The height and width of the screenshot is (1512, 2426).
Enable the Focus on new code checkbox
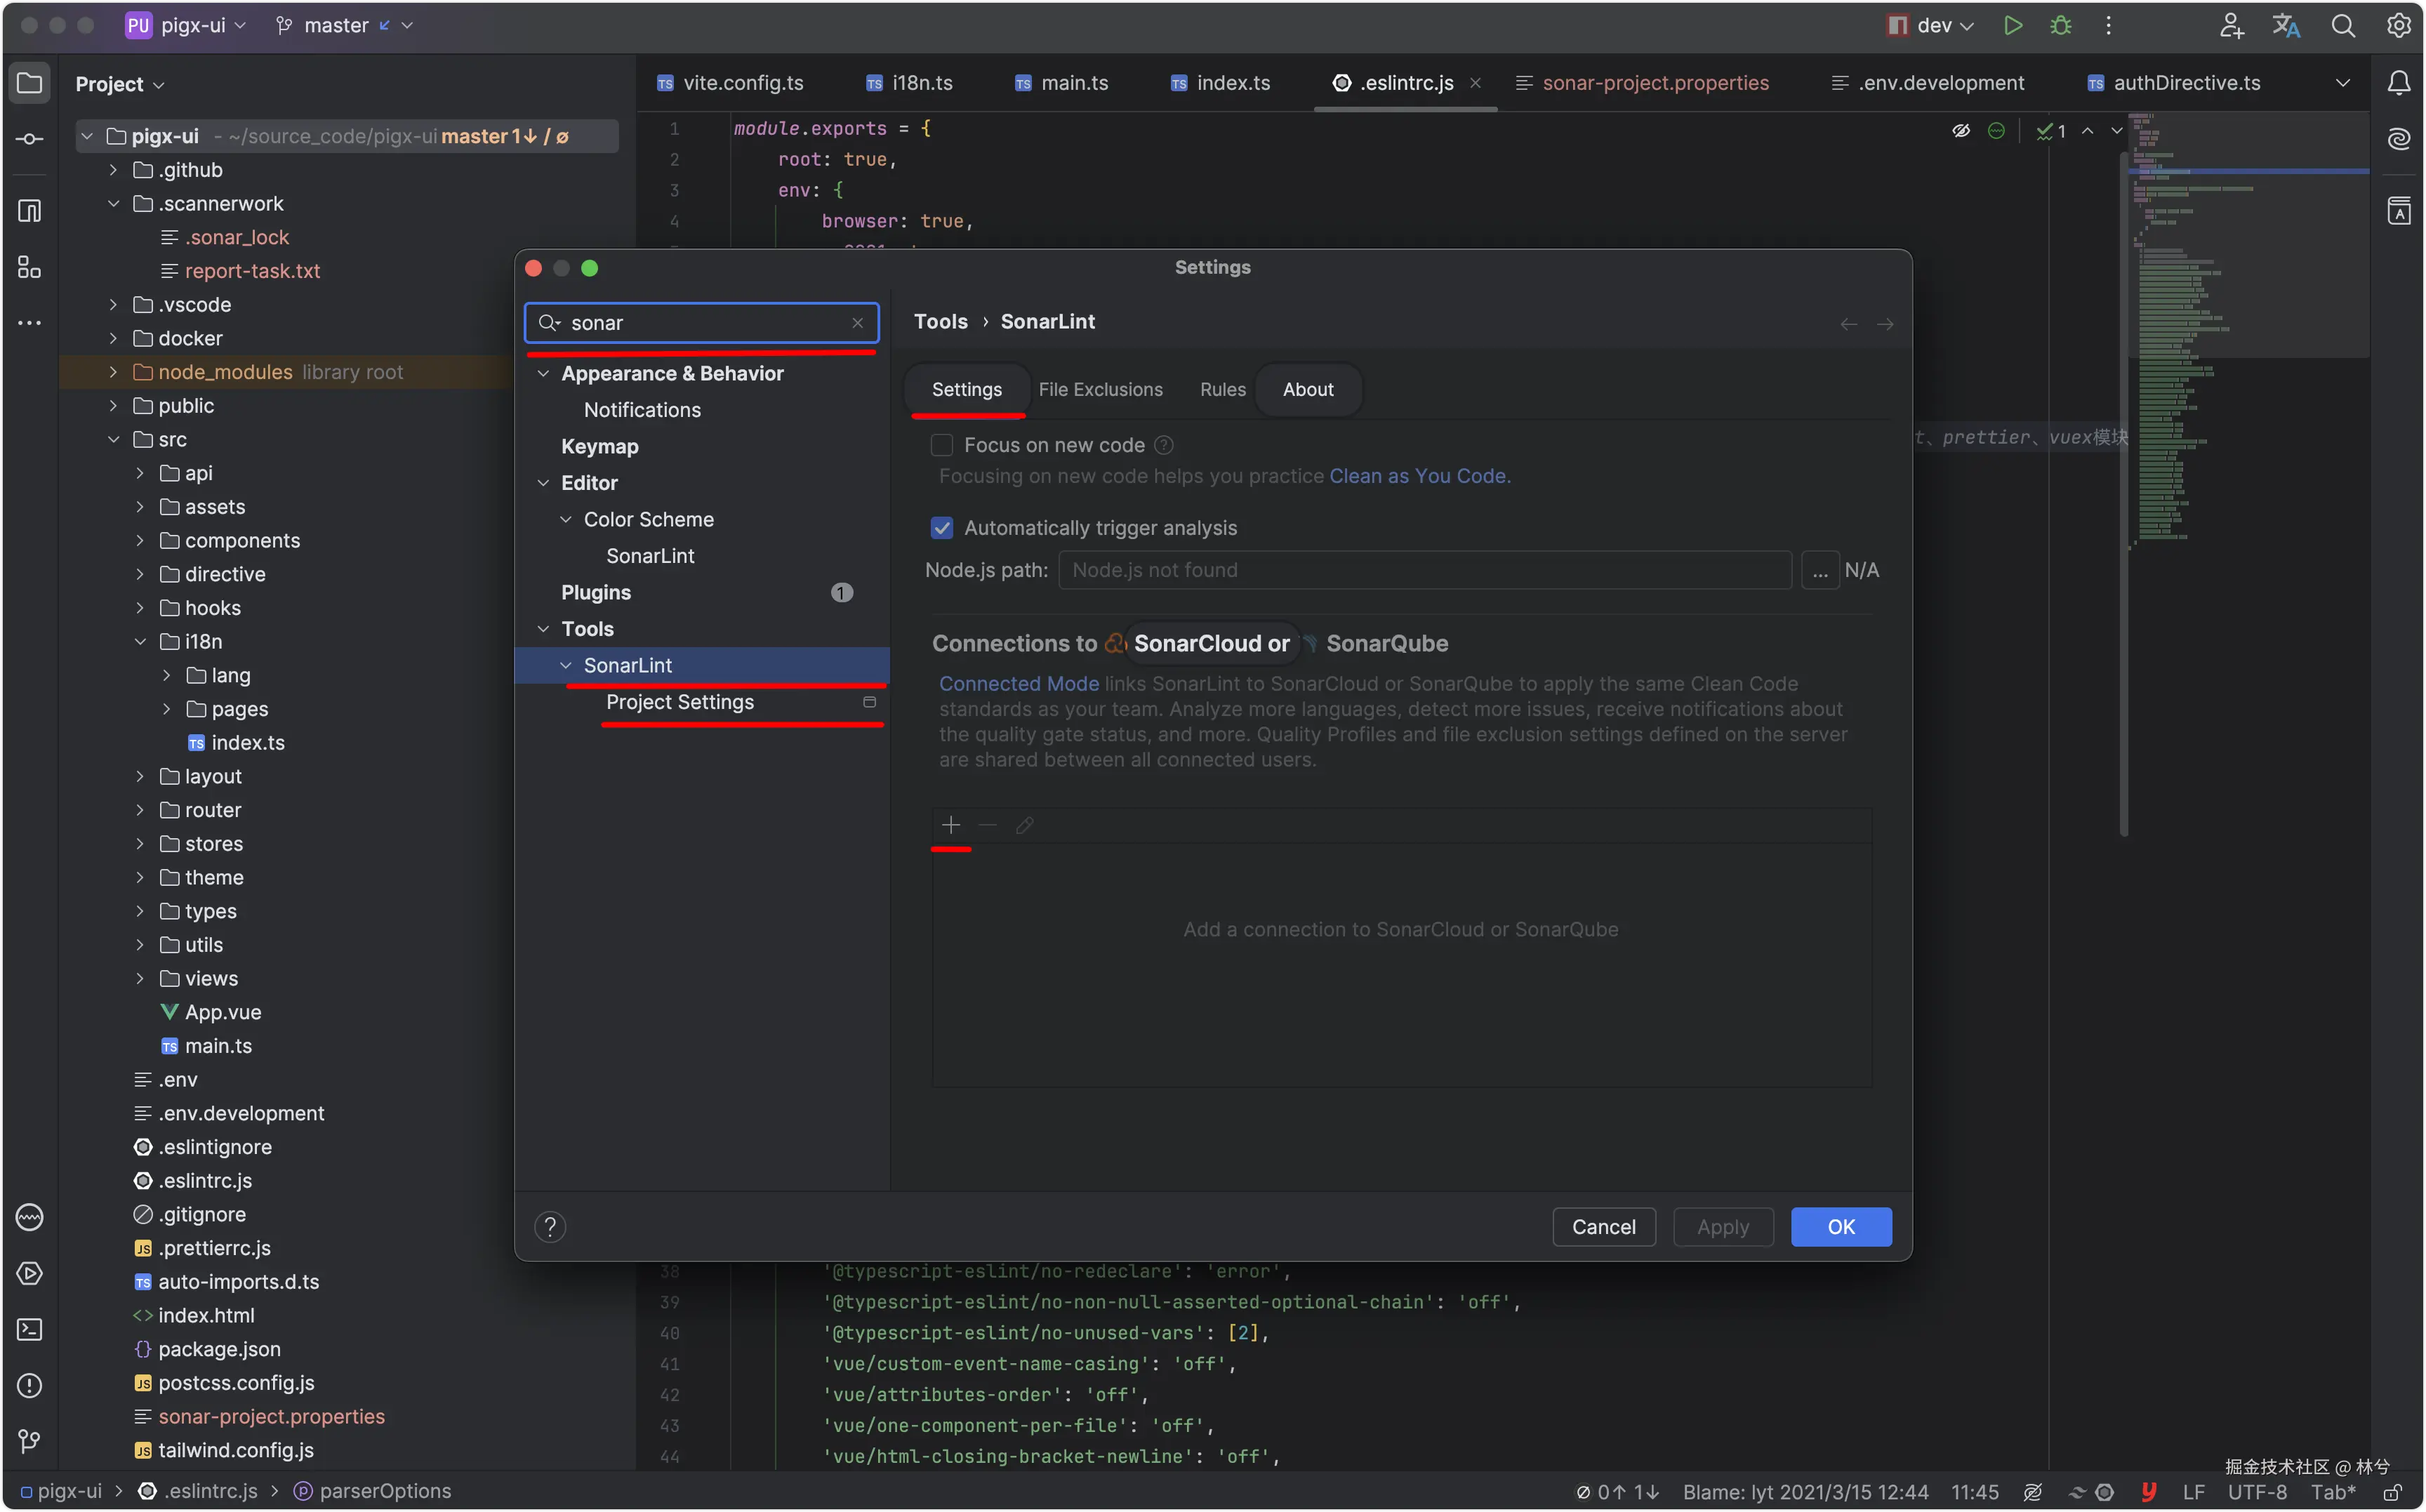942,446
